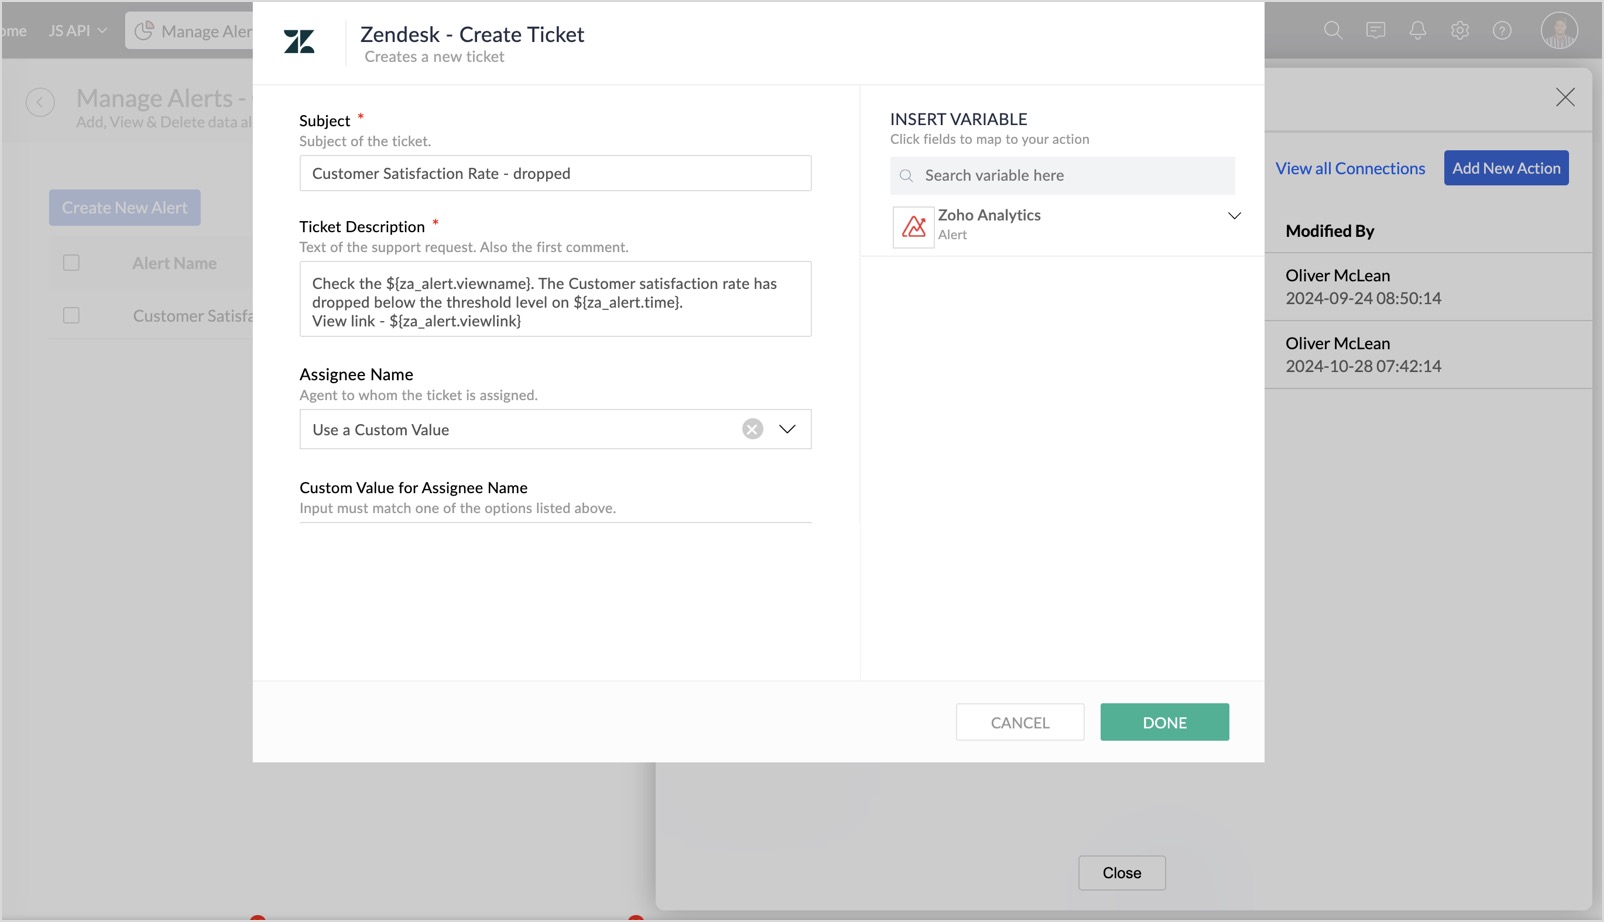The width and height of the screenshot is (1604, 922).
Task: Click the Search variable field
Action: pyautogui.click(x=1062, y=175)
